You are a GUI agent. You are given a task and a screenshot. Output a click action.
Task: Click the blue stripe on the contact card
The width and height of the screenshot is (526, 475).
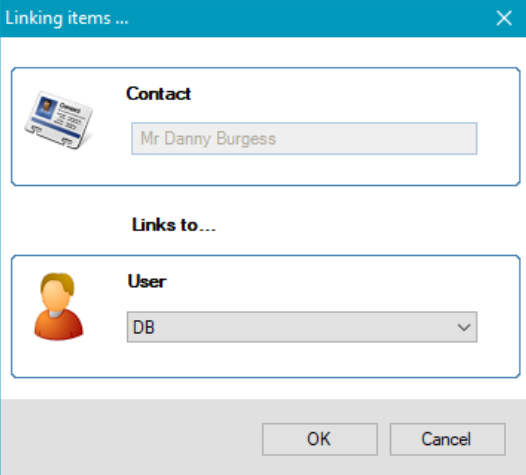pyautogui.click(x=57, y=128)
